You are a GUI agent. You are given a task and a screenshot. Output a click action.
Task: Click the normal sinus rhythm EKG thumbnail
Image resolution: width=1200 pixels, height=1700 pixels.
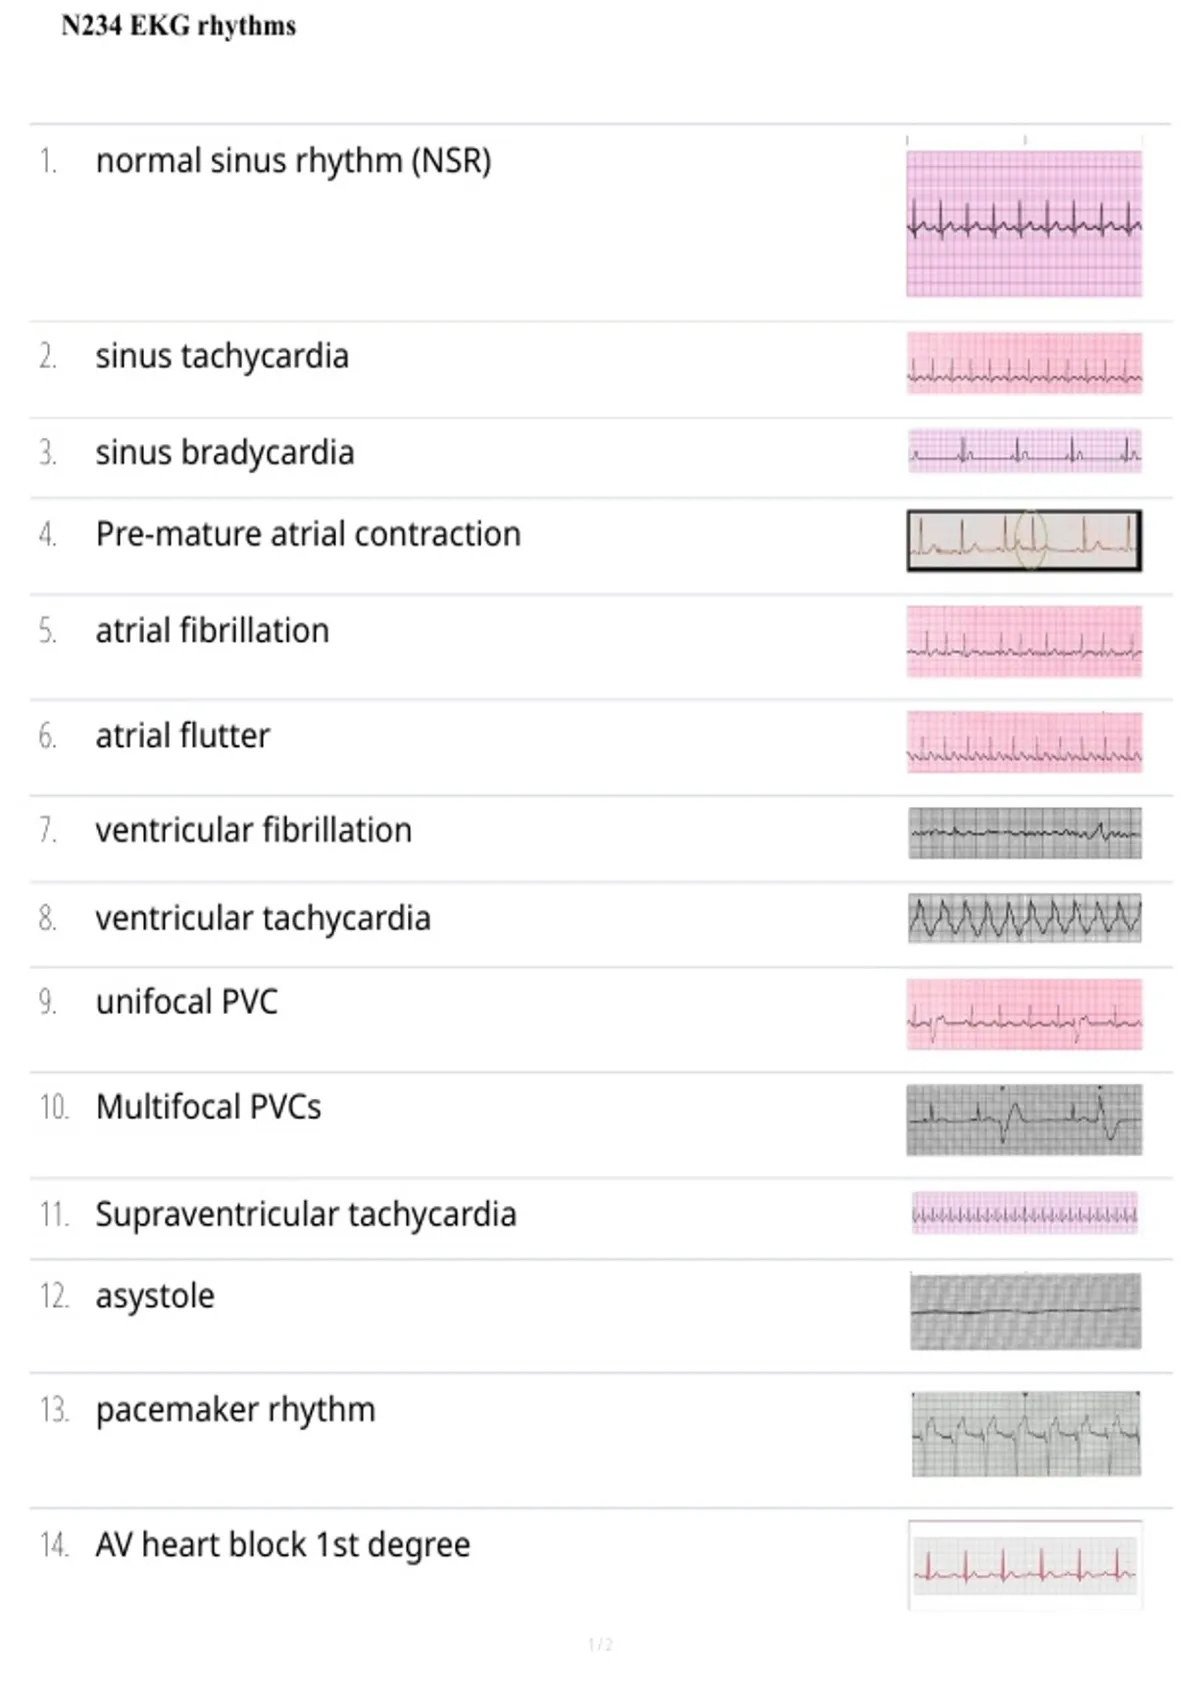tap(1024, 222)
